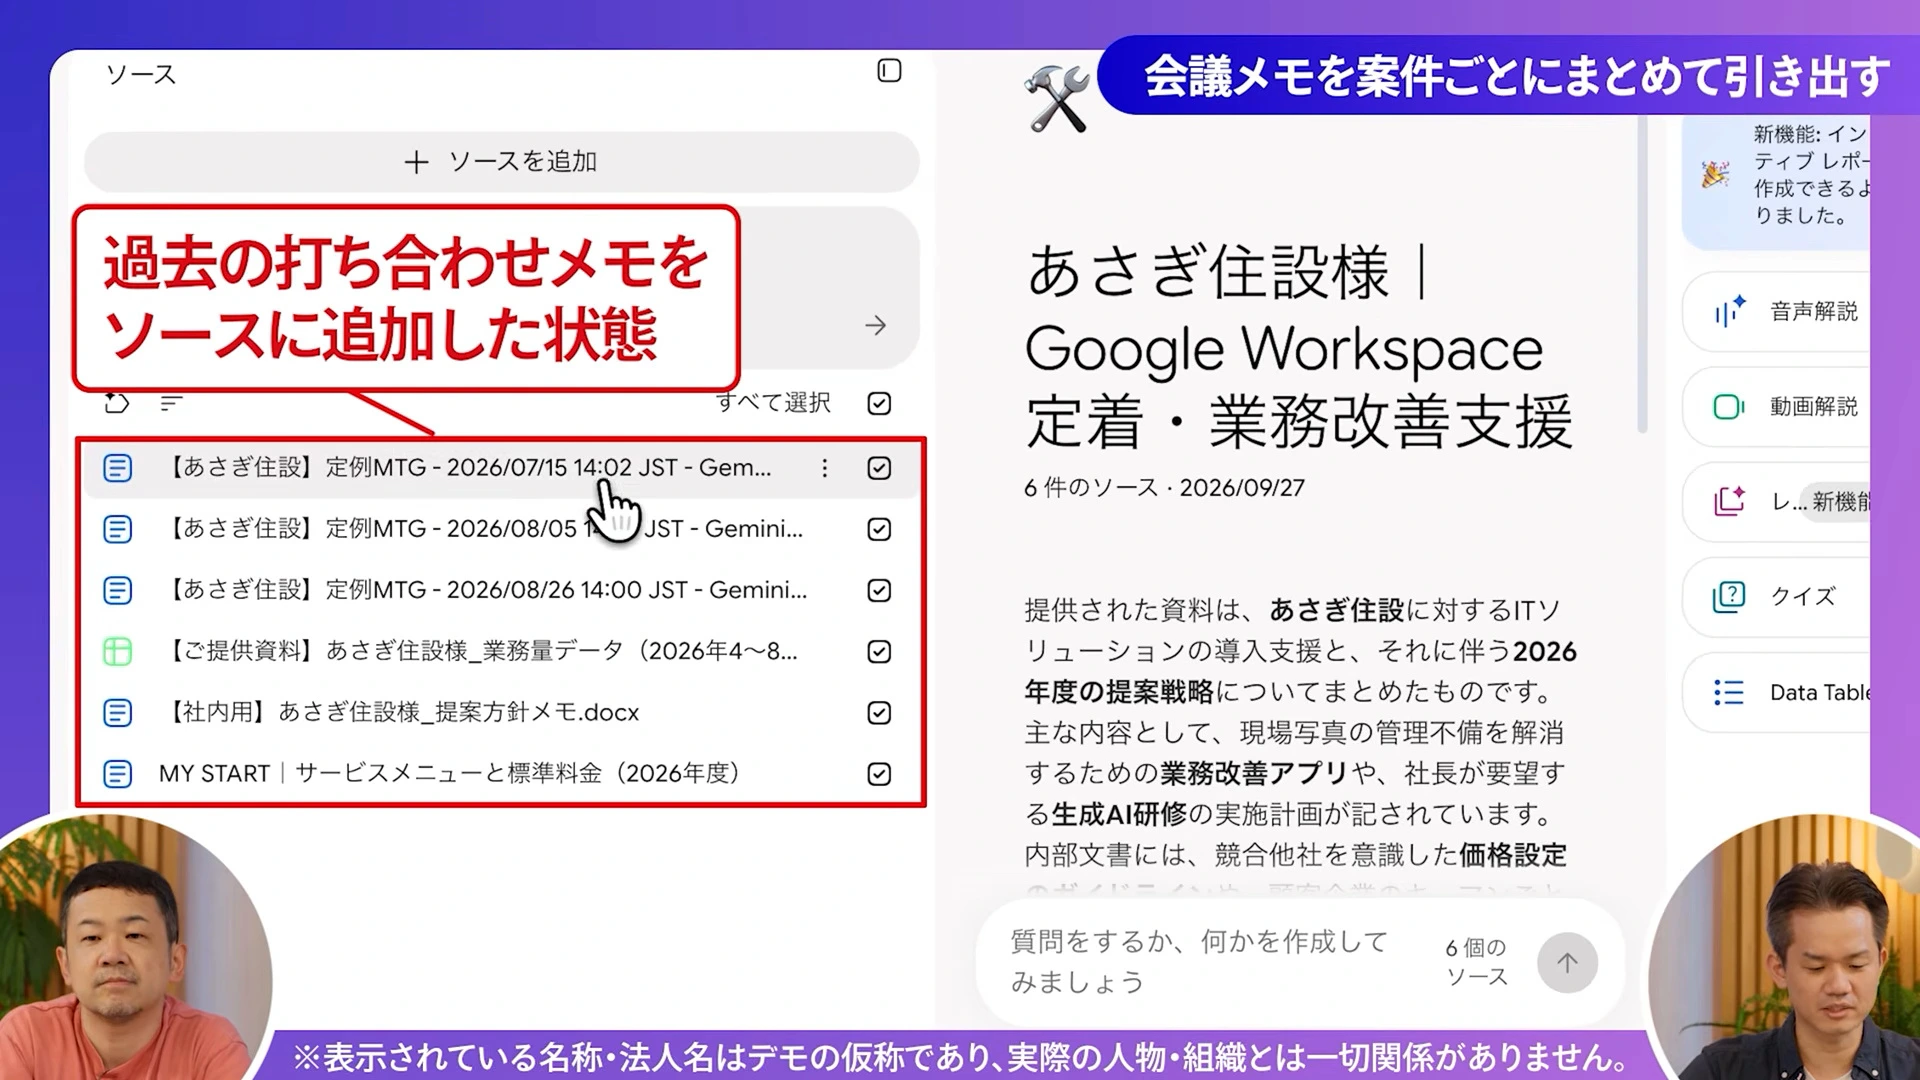Create a Data Table

[1776, 693]
